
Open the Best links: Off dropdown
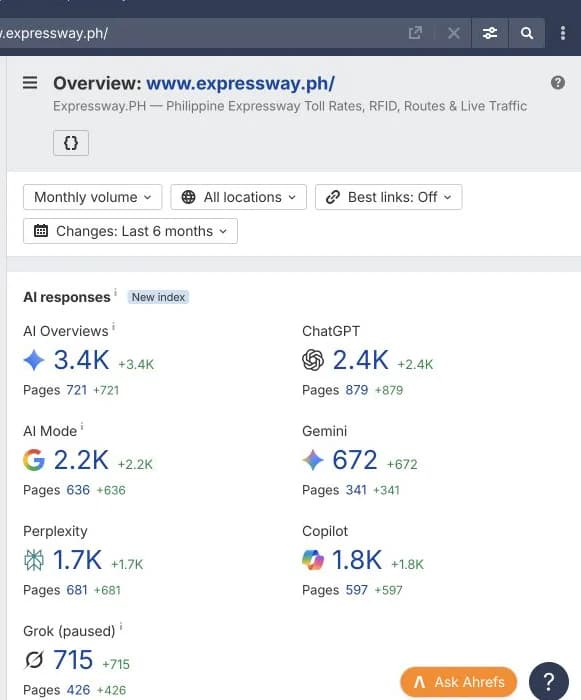coord(389,197)
